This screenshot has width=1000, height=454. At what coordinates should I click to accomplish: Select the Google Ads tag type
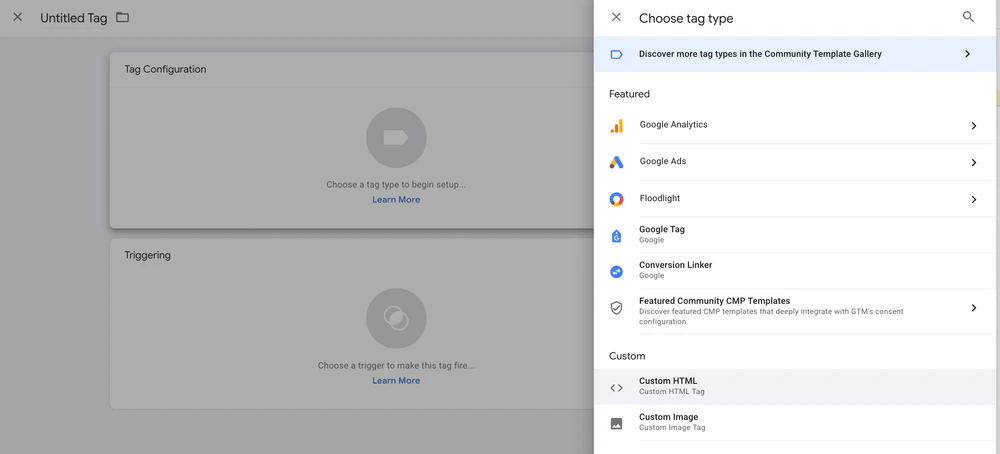794,162
